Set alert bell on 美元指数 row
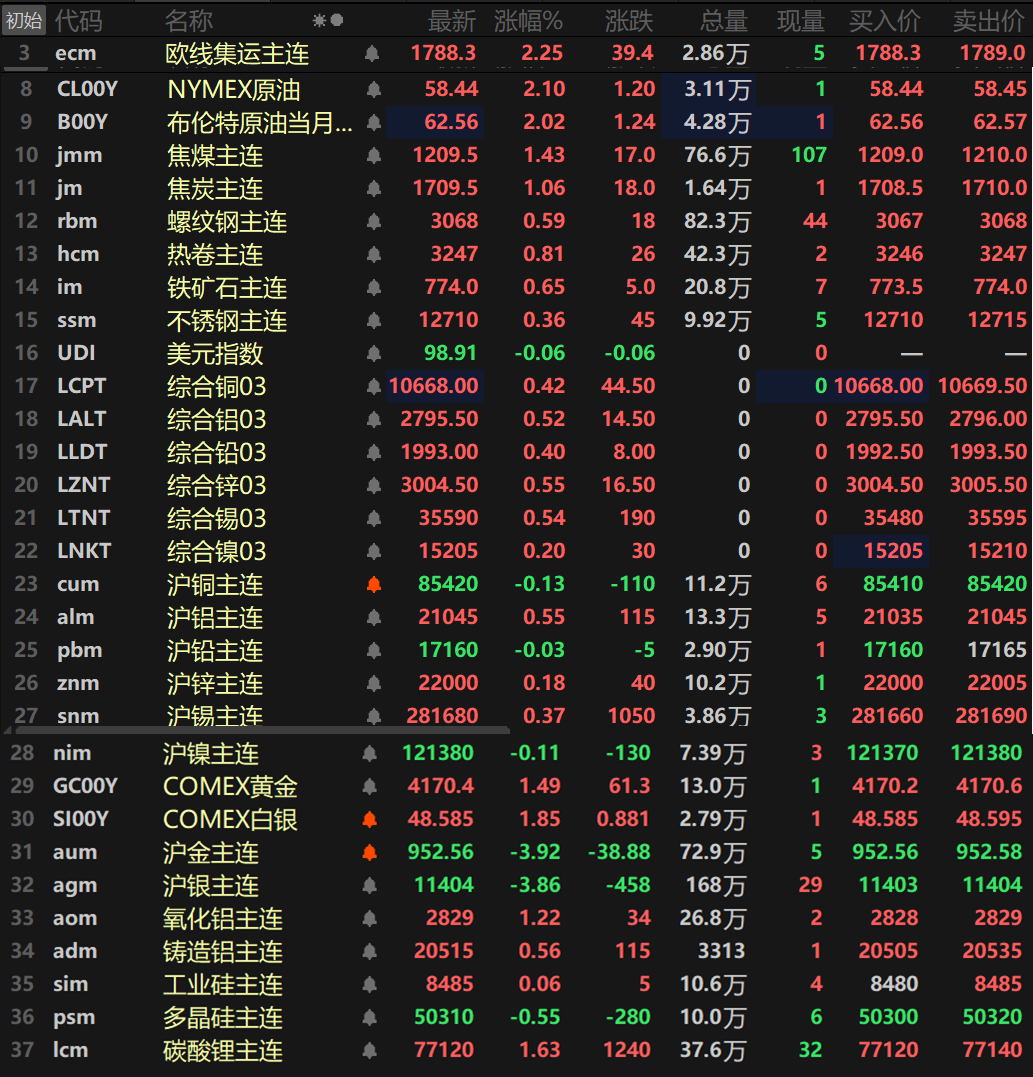Viewport: 1033px width, 1077px height. [374, 354]
